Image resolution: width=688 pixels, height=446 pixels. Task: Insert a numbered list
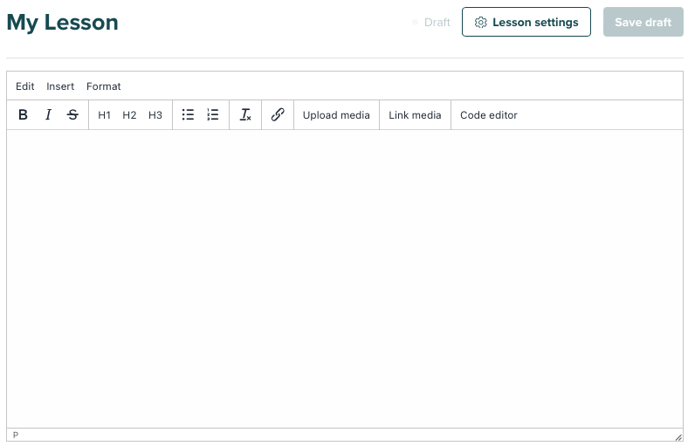[x=213, y=115]
